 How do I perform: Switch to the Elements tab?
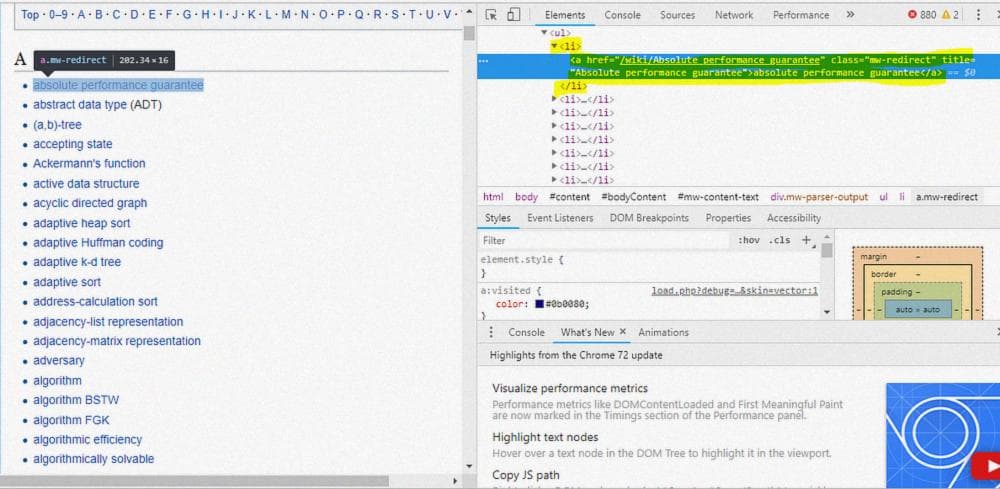coord(564,15)
